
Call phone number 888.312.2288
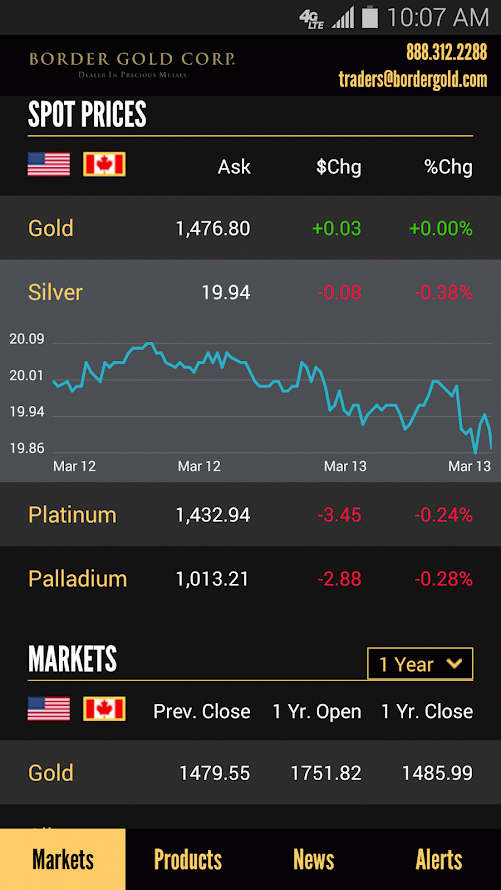[447, 52]
